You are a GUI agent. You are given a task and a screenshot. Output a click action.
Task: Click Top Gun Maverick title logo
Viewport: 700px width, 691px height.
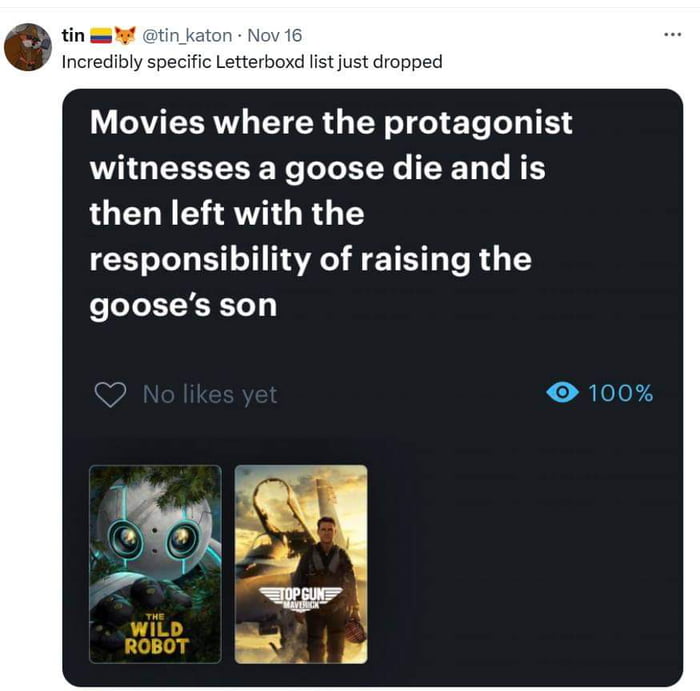[301, 598]
